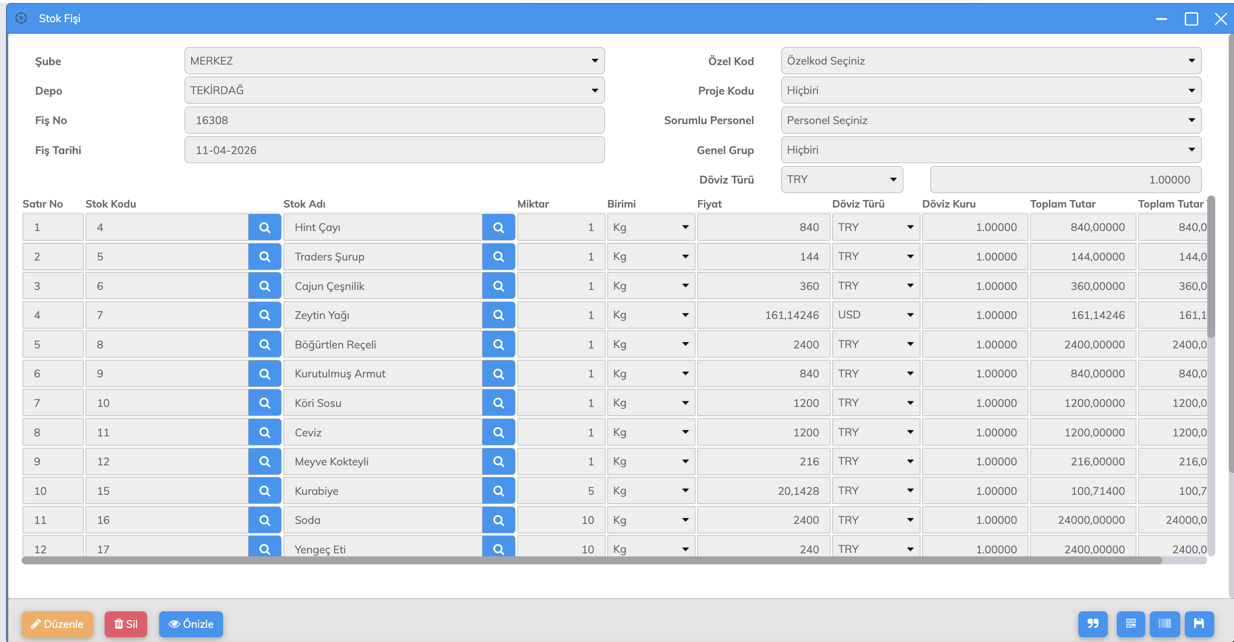Open the Şube dropdown showing MERKEZ
This screenshot has height=642, width=1234.
pos(394,61)
